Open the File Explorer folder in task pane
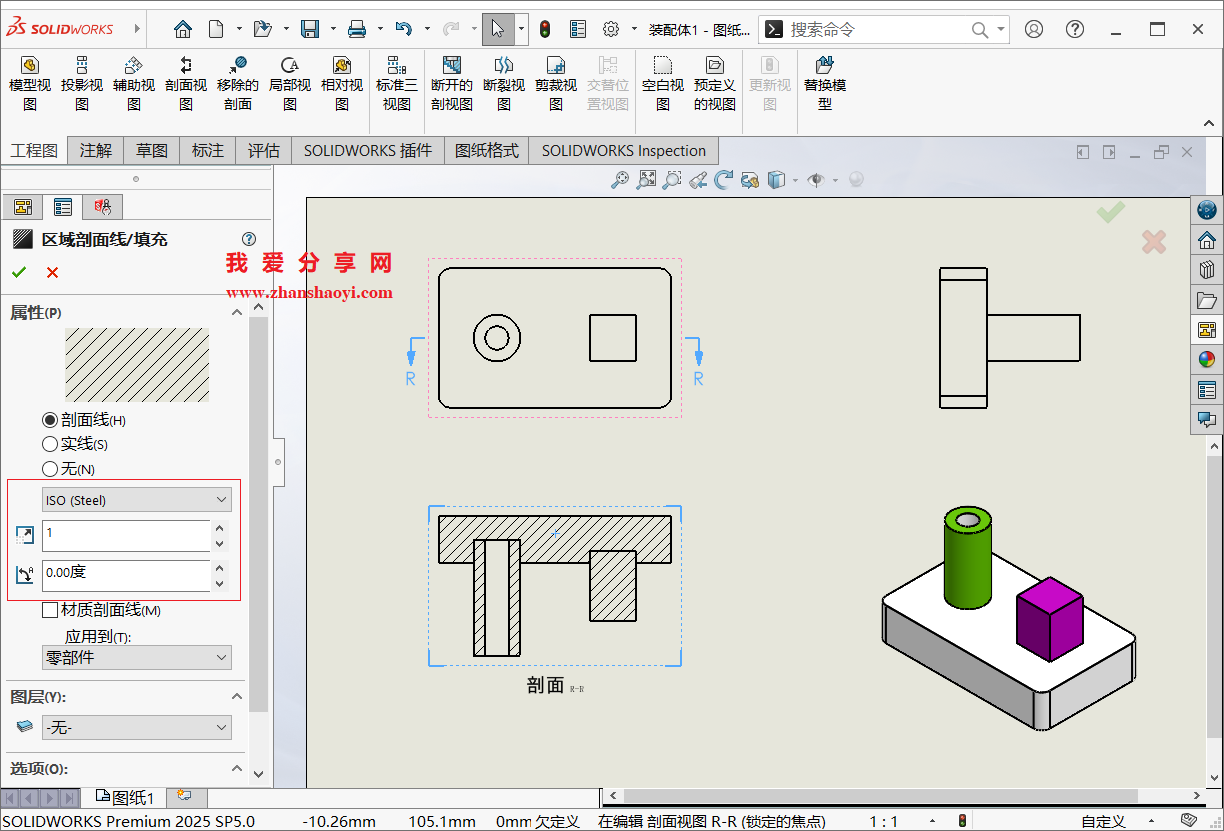Viewport: 1224px width, 831px height. (1207, 300)
